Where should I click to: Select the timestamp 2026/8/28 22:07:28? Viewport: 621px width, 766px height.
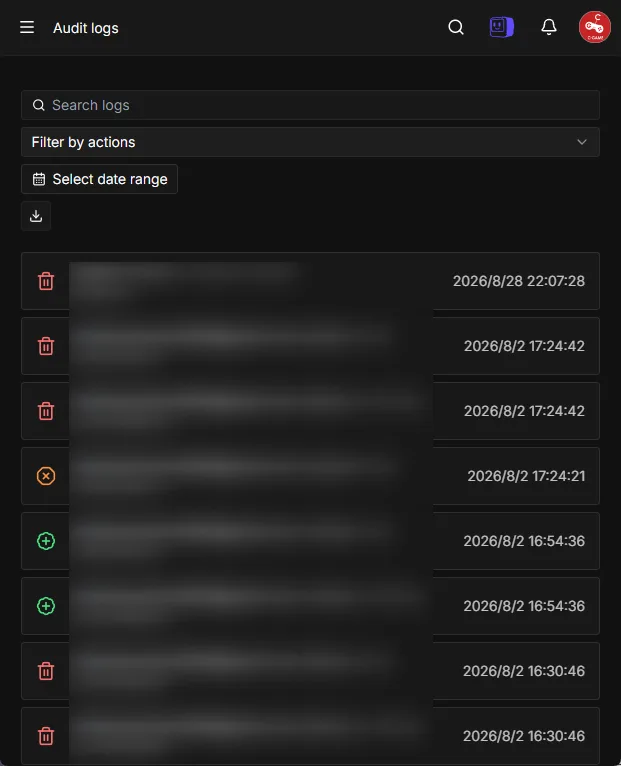point(518,281)
